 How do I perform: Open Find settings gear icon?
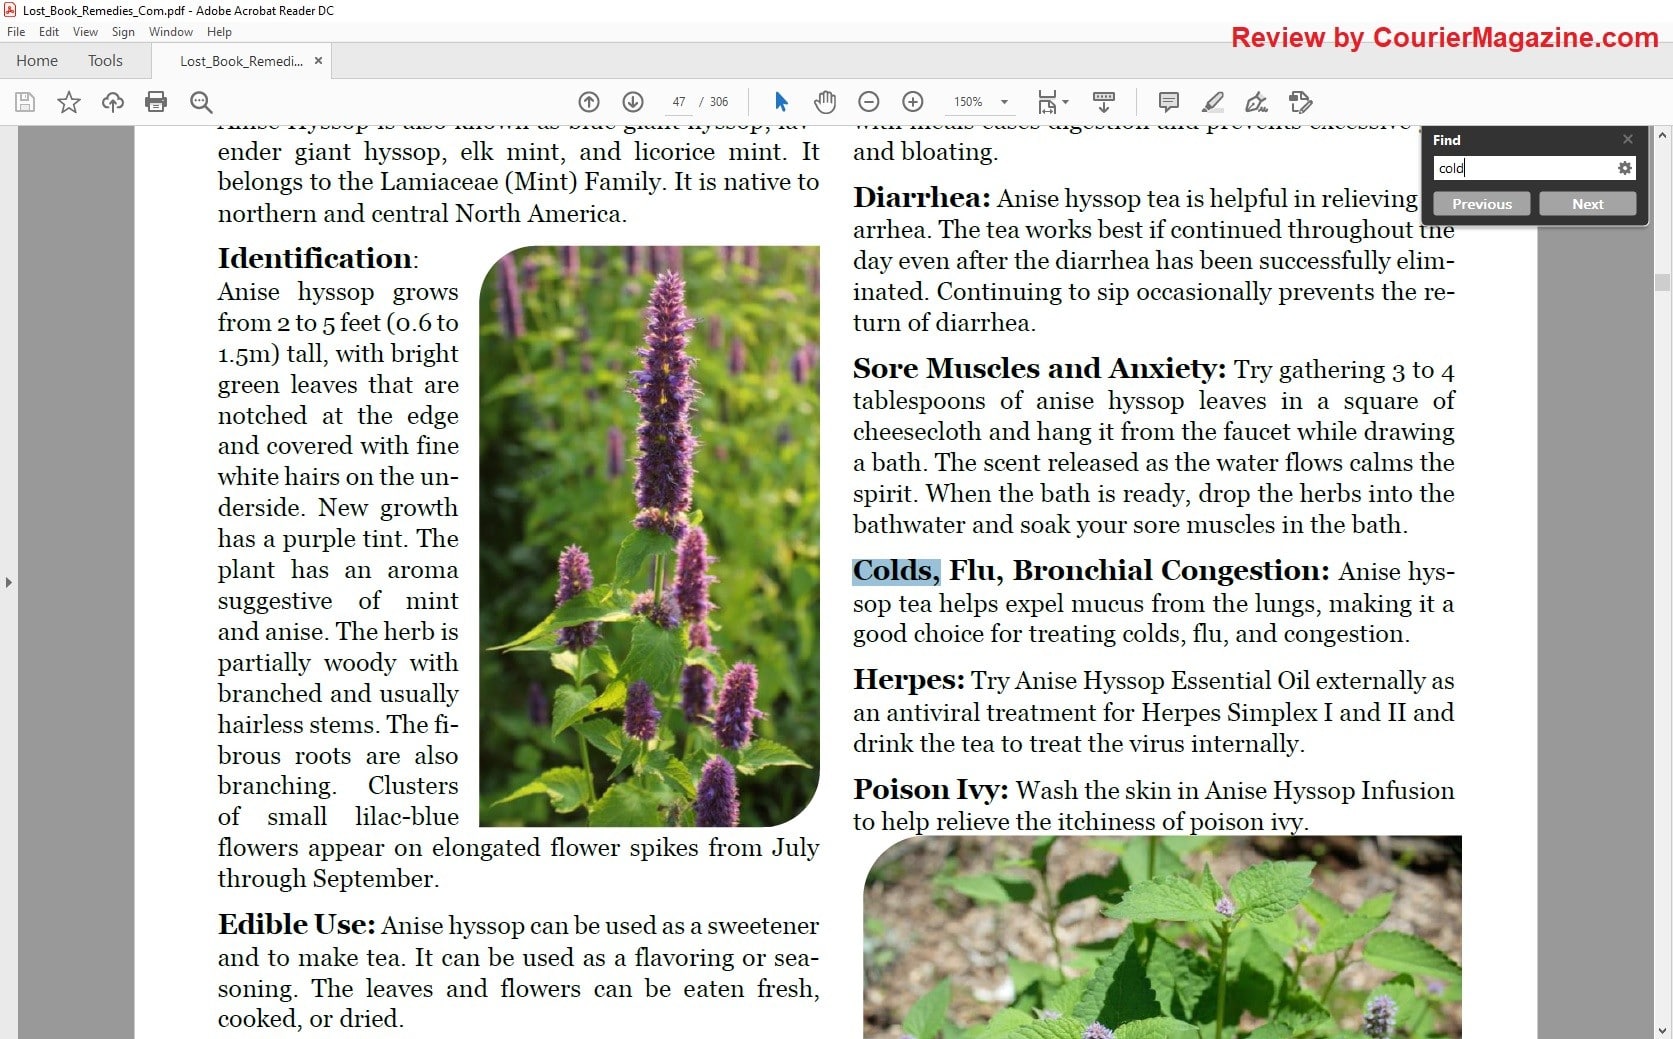[1625, 168]
